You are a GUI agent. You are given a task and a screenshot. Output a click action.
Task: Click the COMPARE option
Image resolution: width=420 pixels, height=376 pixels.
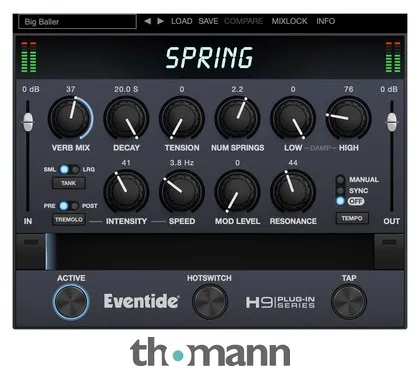point(243,21)
